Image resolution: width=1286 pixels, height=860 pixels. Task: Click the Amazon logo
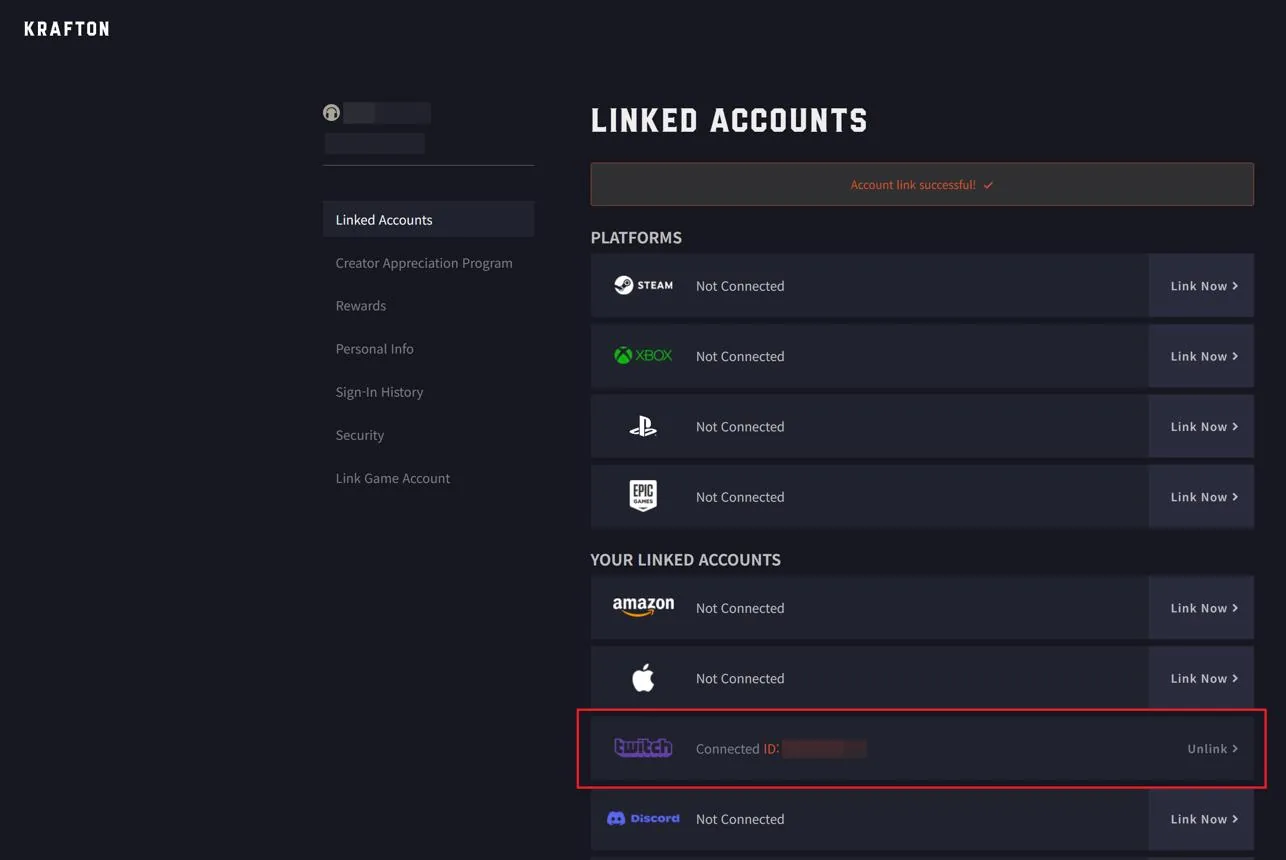(643, 607)
